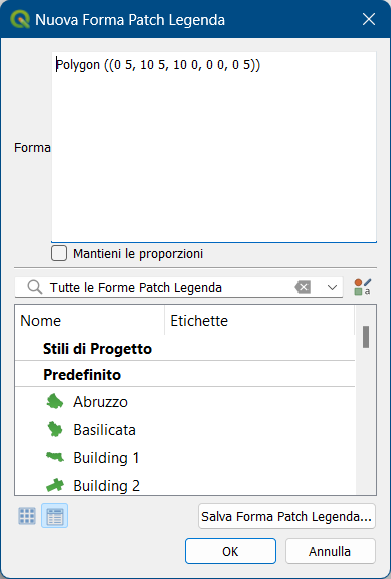The width and height of the screenshot is (391, 579).
Task: Select the Building 1 shape icon
Action: (x=55, y=457)
